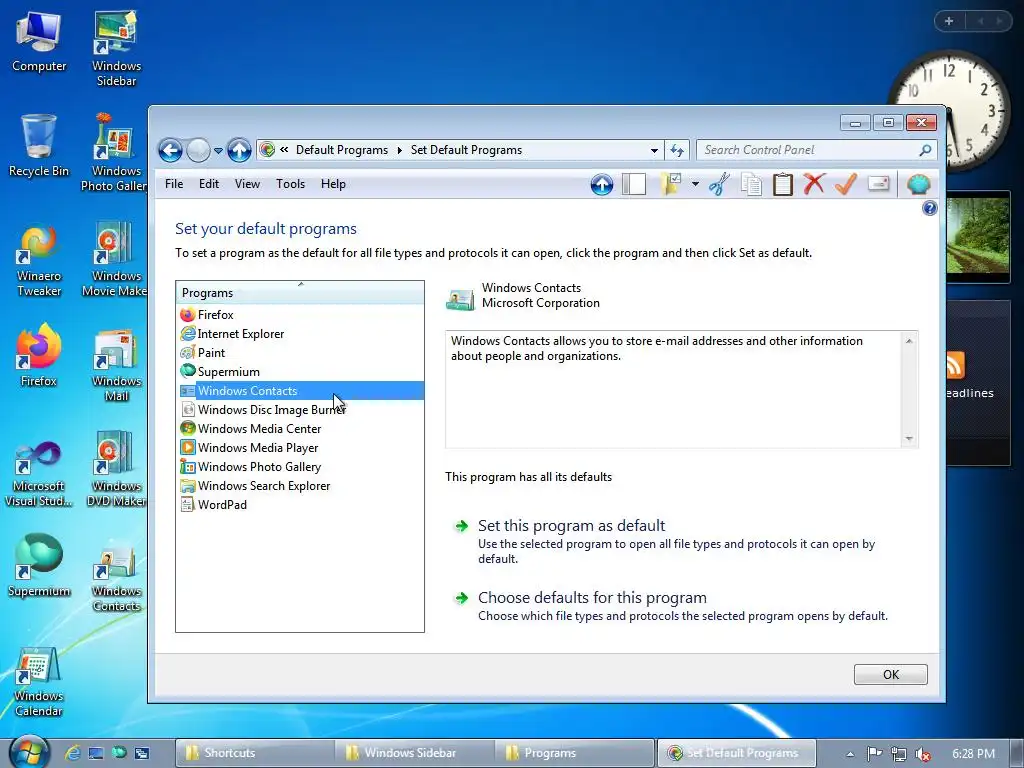Open the File menu

click(x=174, y=184)
